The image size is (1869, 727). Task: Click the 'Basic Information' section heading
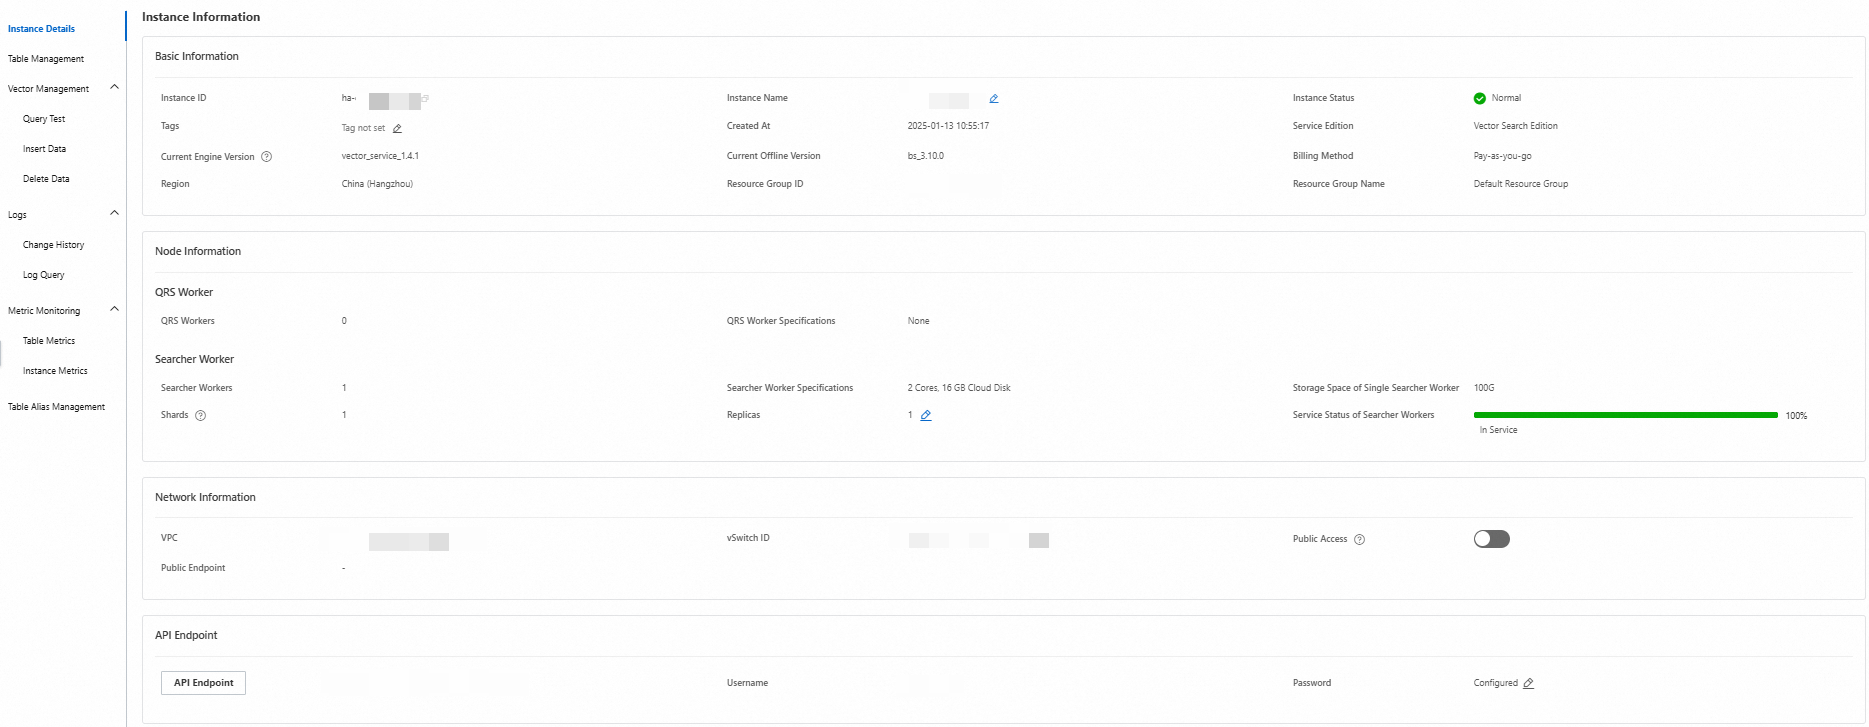[x=197, y=57]
